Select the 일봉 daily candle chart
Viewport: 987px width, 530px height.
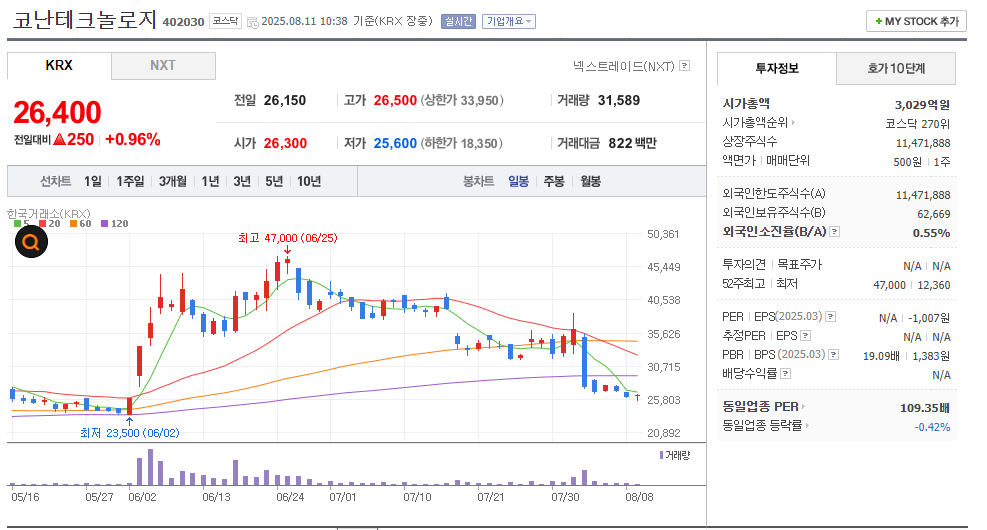click(519, 181)
